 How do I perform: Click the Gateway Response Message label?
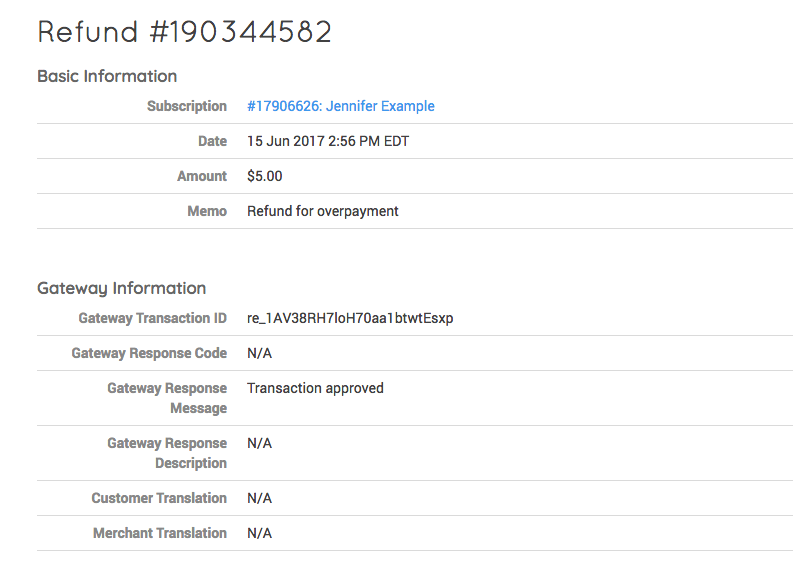click(167, 398)
